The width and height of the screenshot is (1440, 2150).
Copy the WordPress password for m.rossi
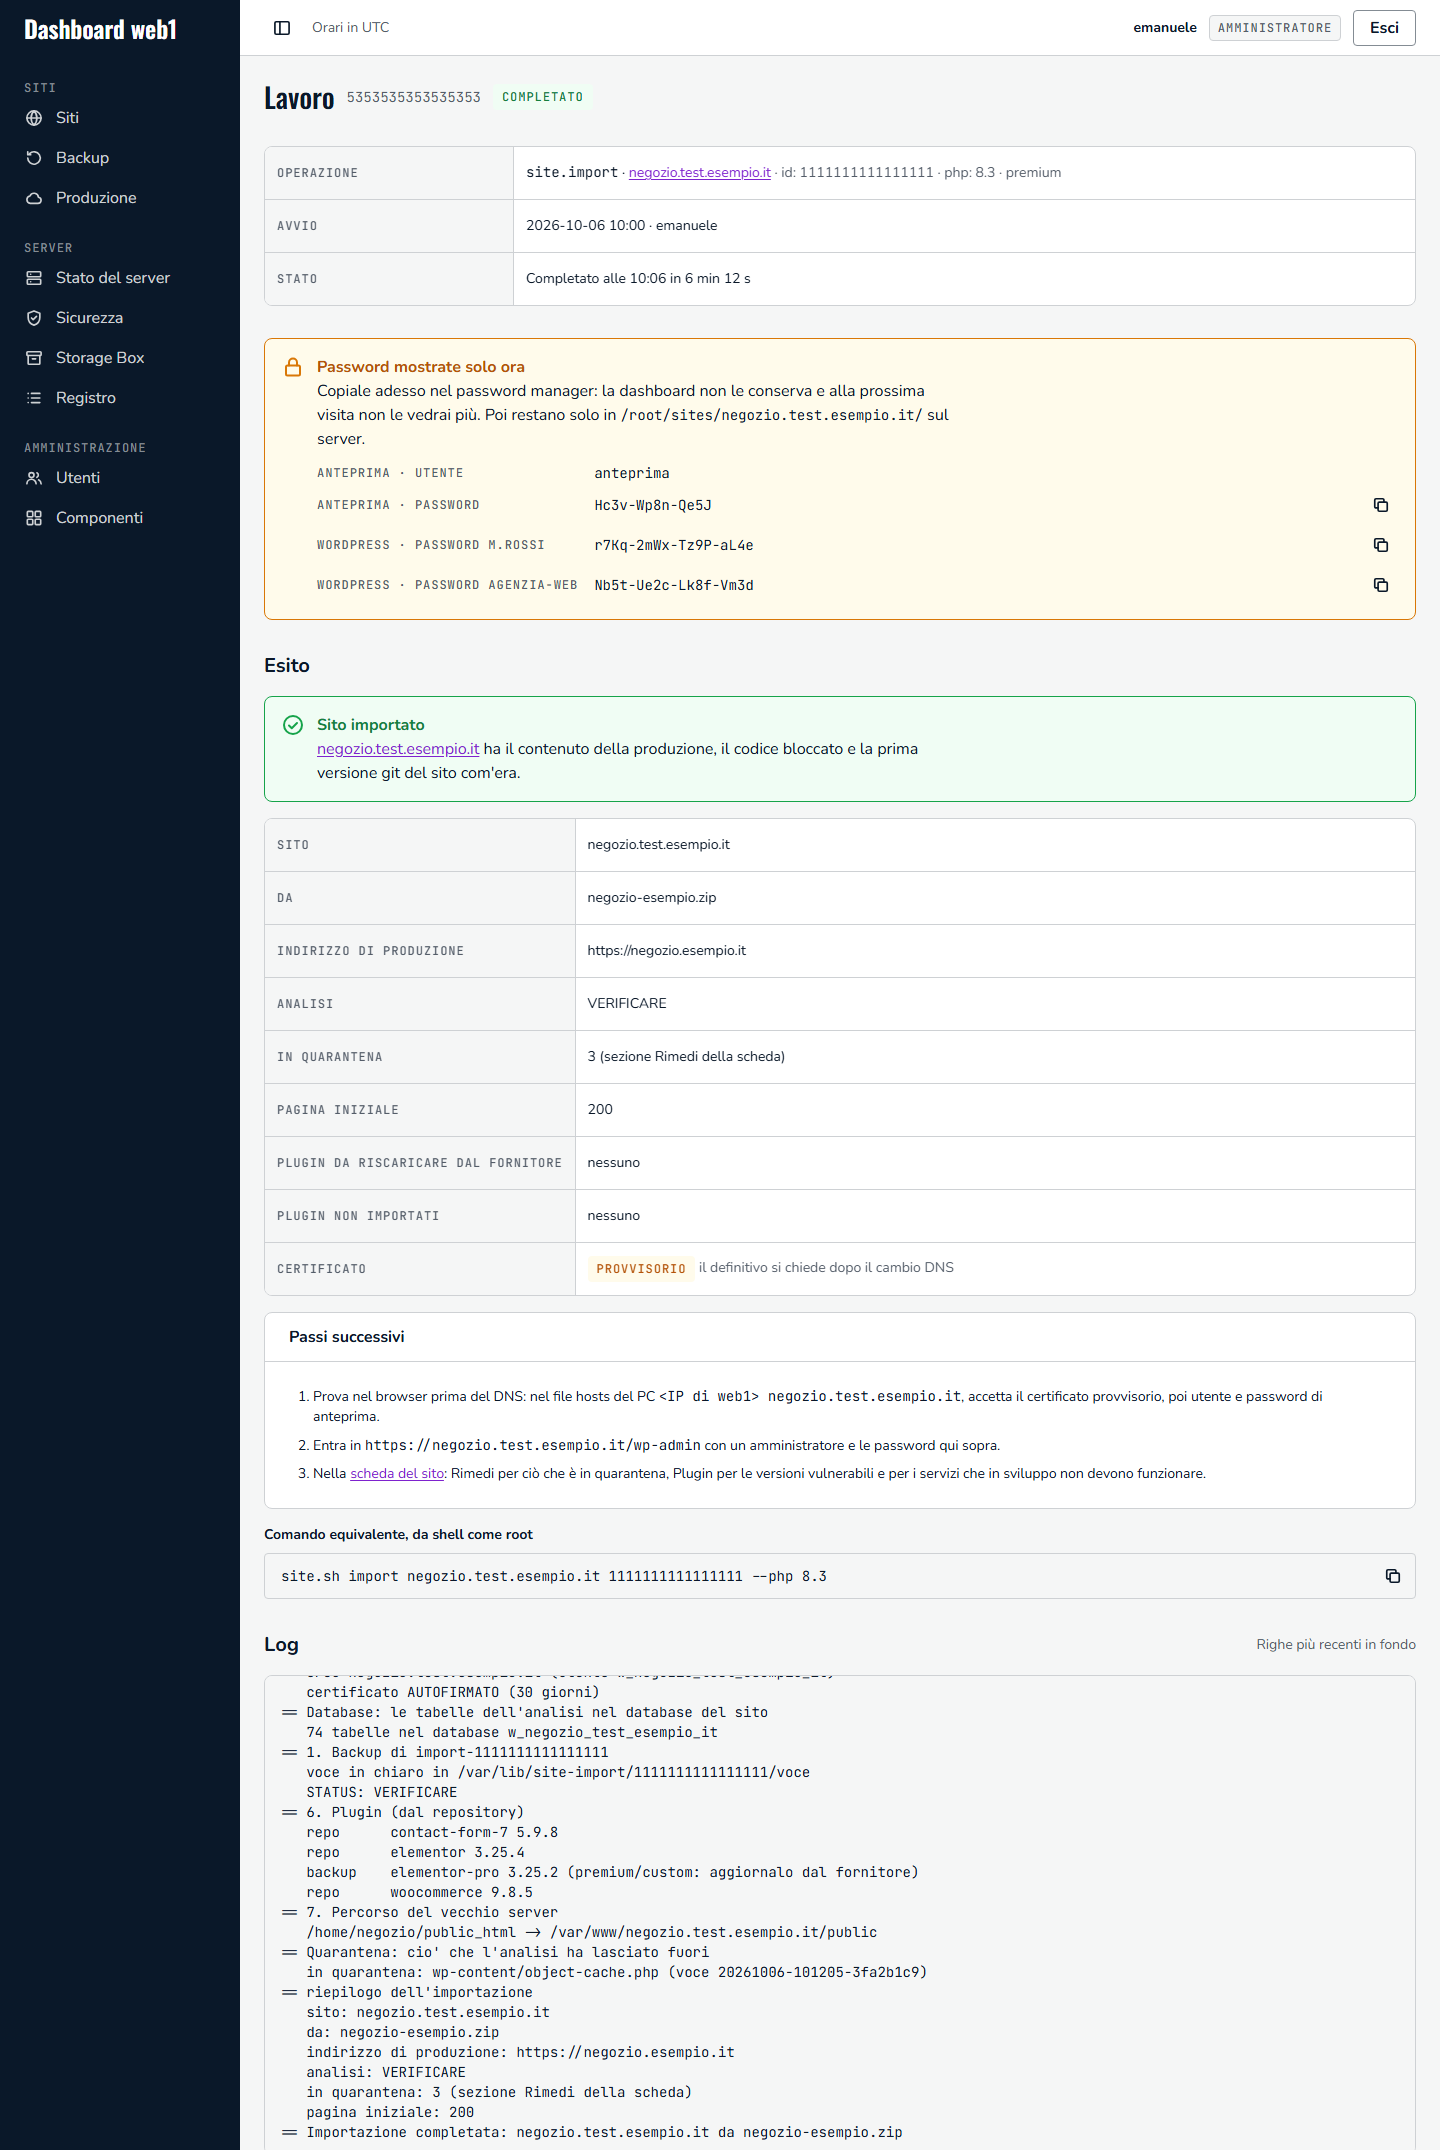point(1381,545)
